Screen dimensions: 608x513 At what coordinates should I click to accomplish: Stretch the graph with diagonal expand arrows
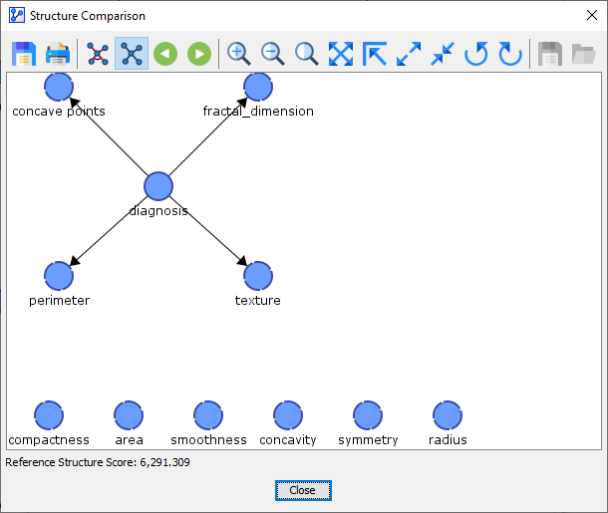tap(409, 54)
